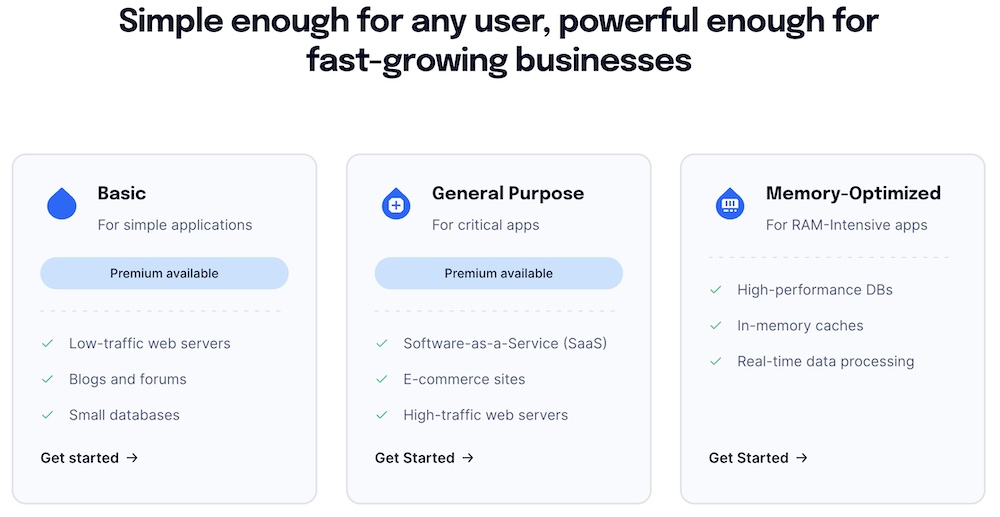Click the arrow beside Memory-Optimized Get Started
The height and width of the screenshot is (517, 1000).
tap(802, 458)
